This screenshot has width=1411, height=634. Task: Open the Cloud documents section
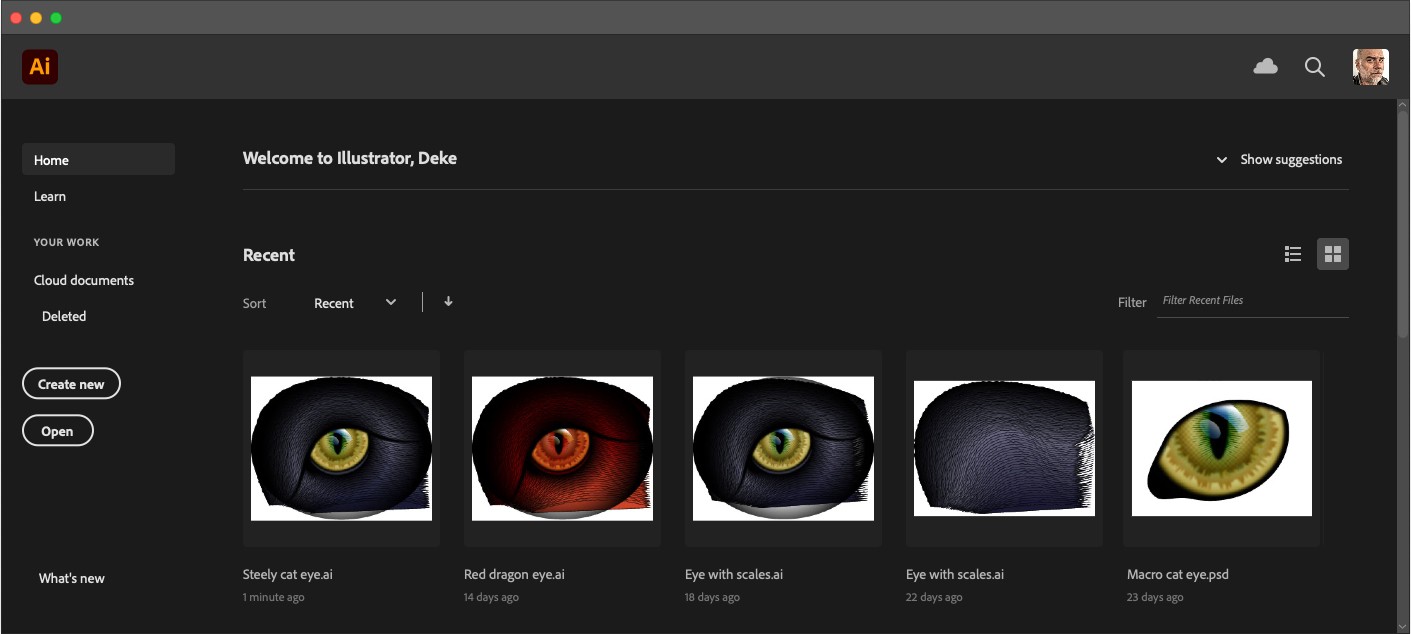click(84, 280)
